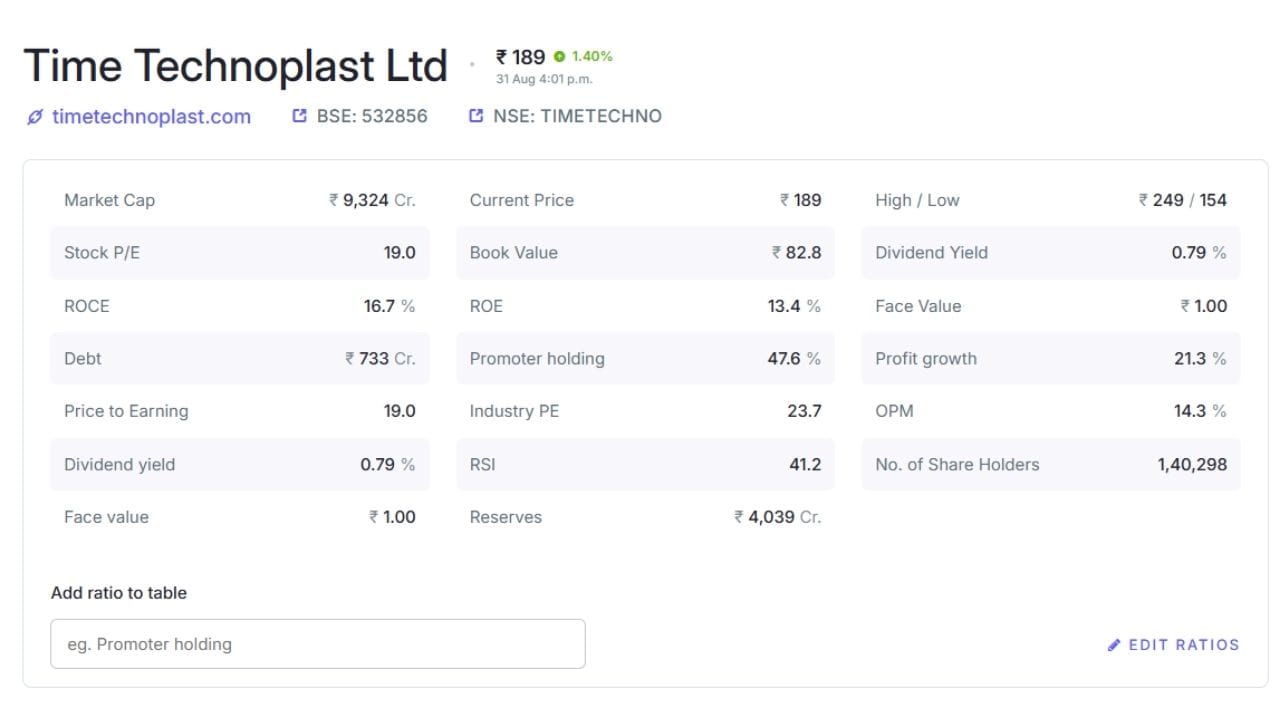This screenshot has width=1280, height=720.
Task: Select the '47.6 %' promoter holding value
Action: [794, 359]
